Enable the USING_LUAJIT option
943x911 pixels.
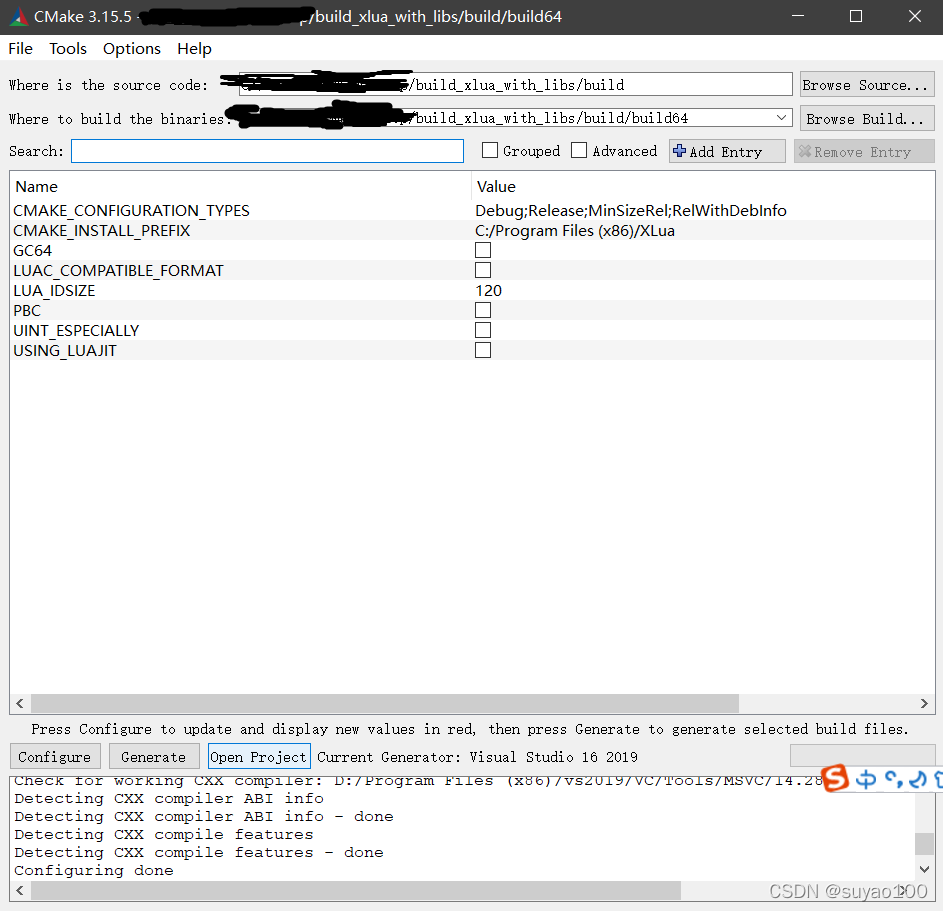[x=483, y=350]
